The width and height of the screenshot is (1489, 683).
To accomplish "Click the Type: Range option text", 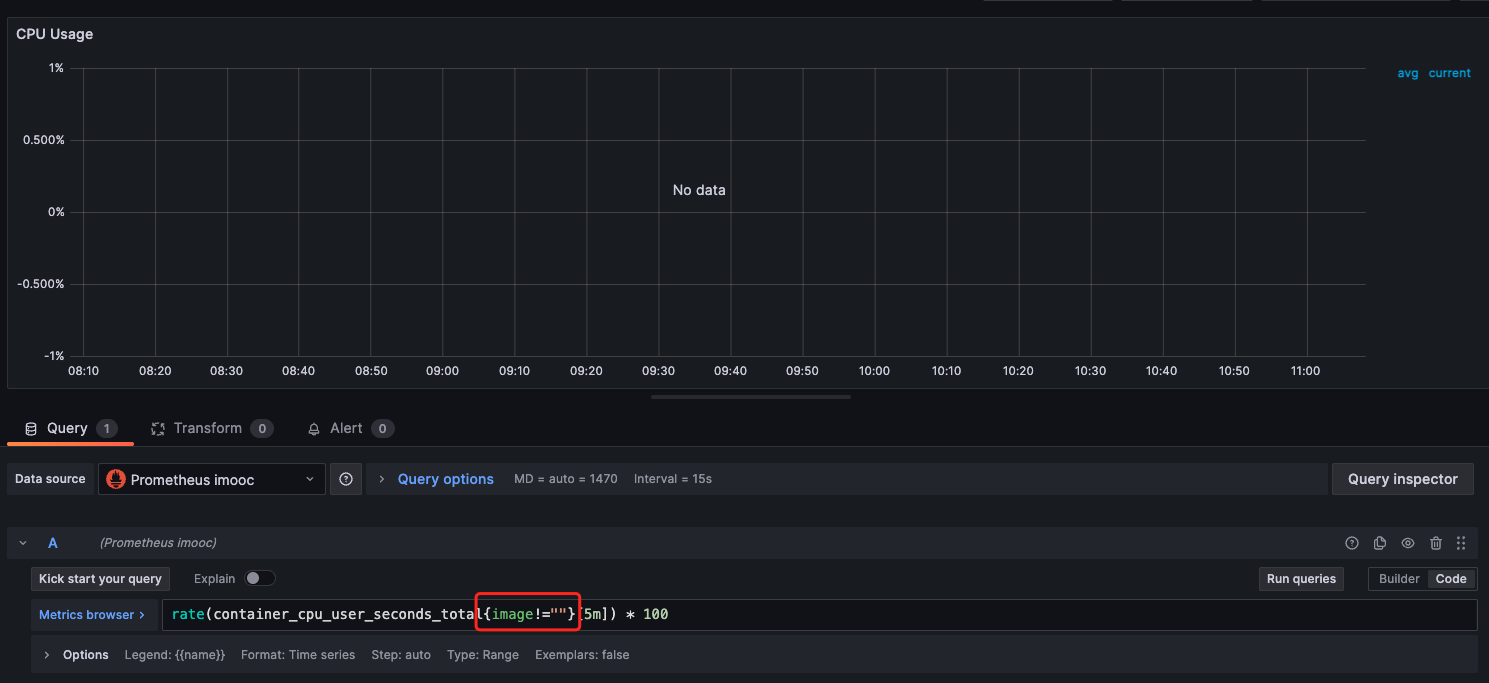I will coord(483,655).
